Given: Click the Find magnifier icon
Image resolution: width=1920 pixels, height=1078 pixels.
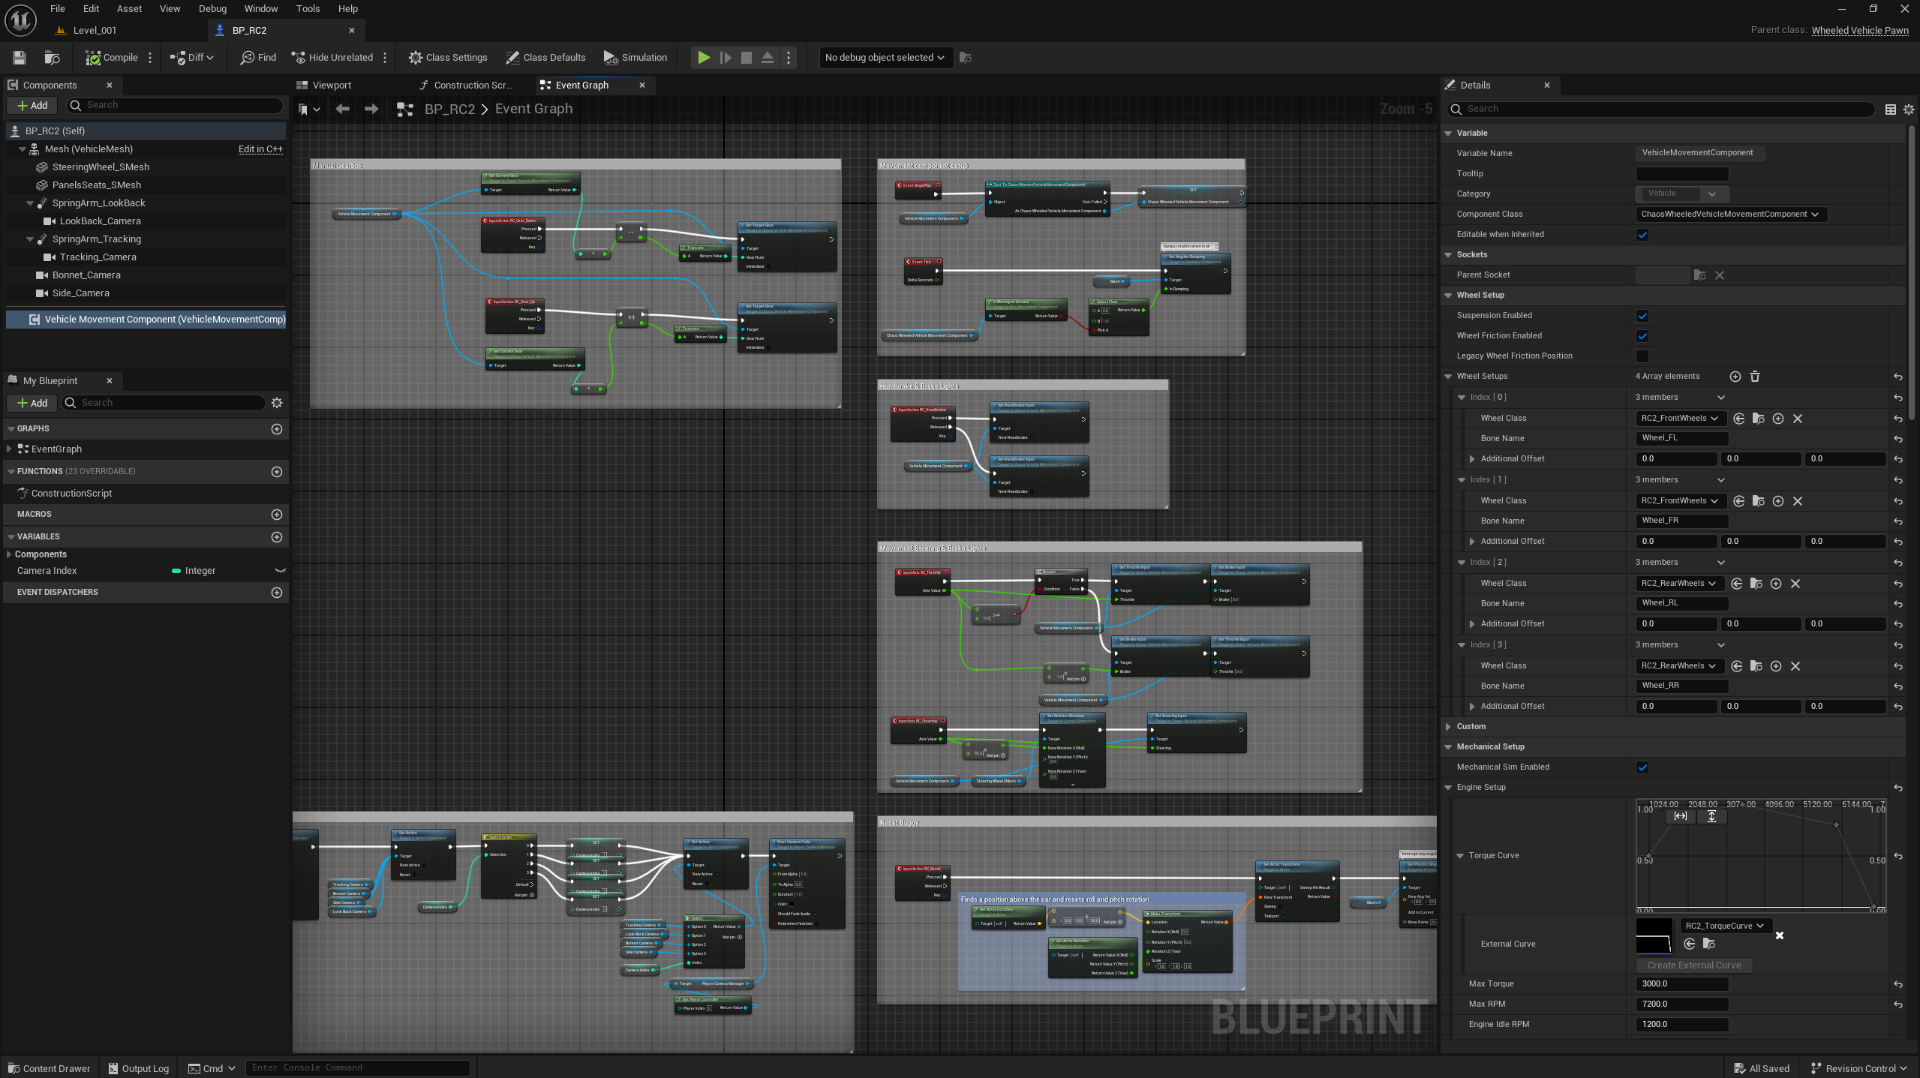Looking at the screenshot, I should [247, 58].
